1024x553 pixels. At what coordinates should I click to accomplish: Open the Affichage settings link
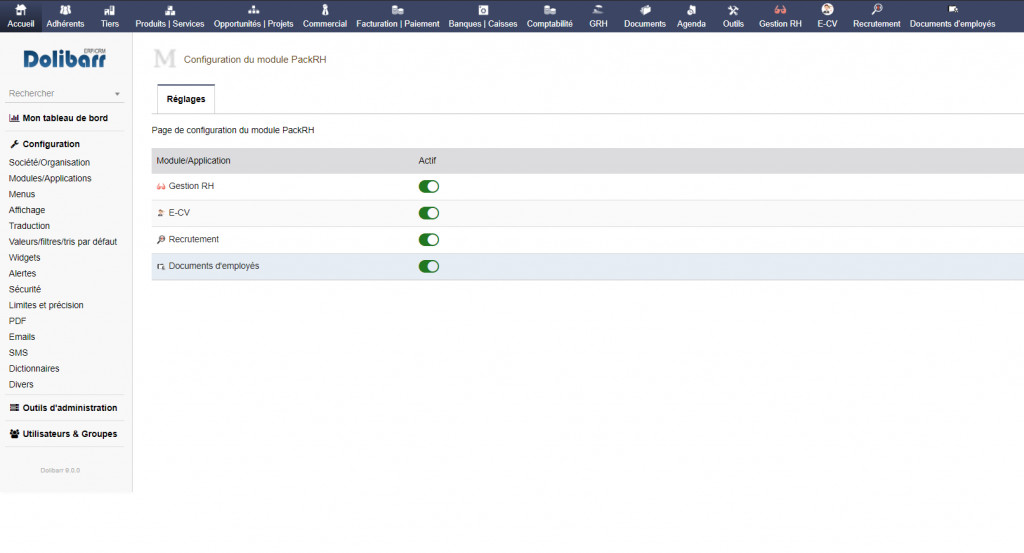tap(27, 210)
